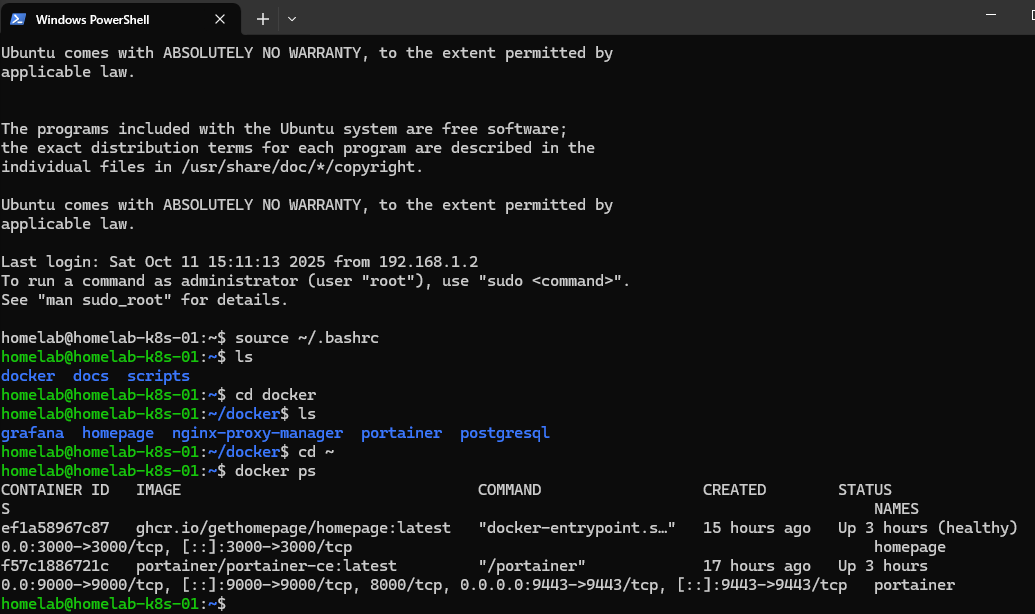Click '15 hours ago' created value
This screenshot has height=614, width=1035.
756,528
